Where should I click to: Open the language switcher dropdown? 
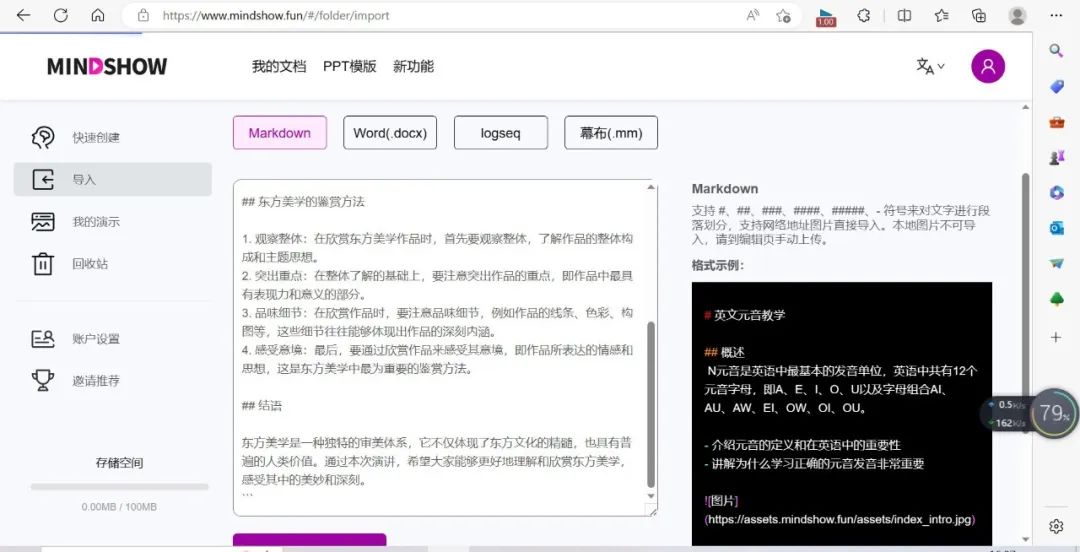coord(931,66)
